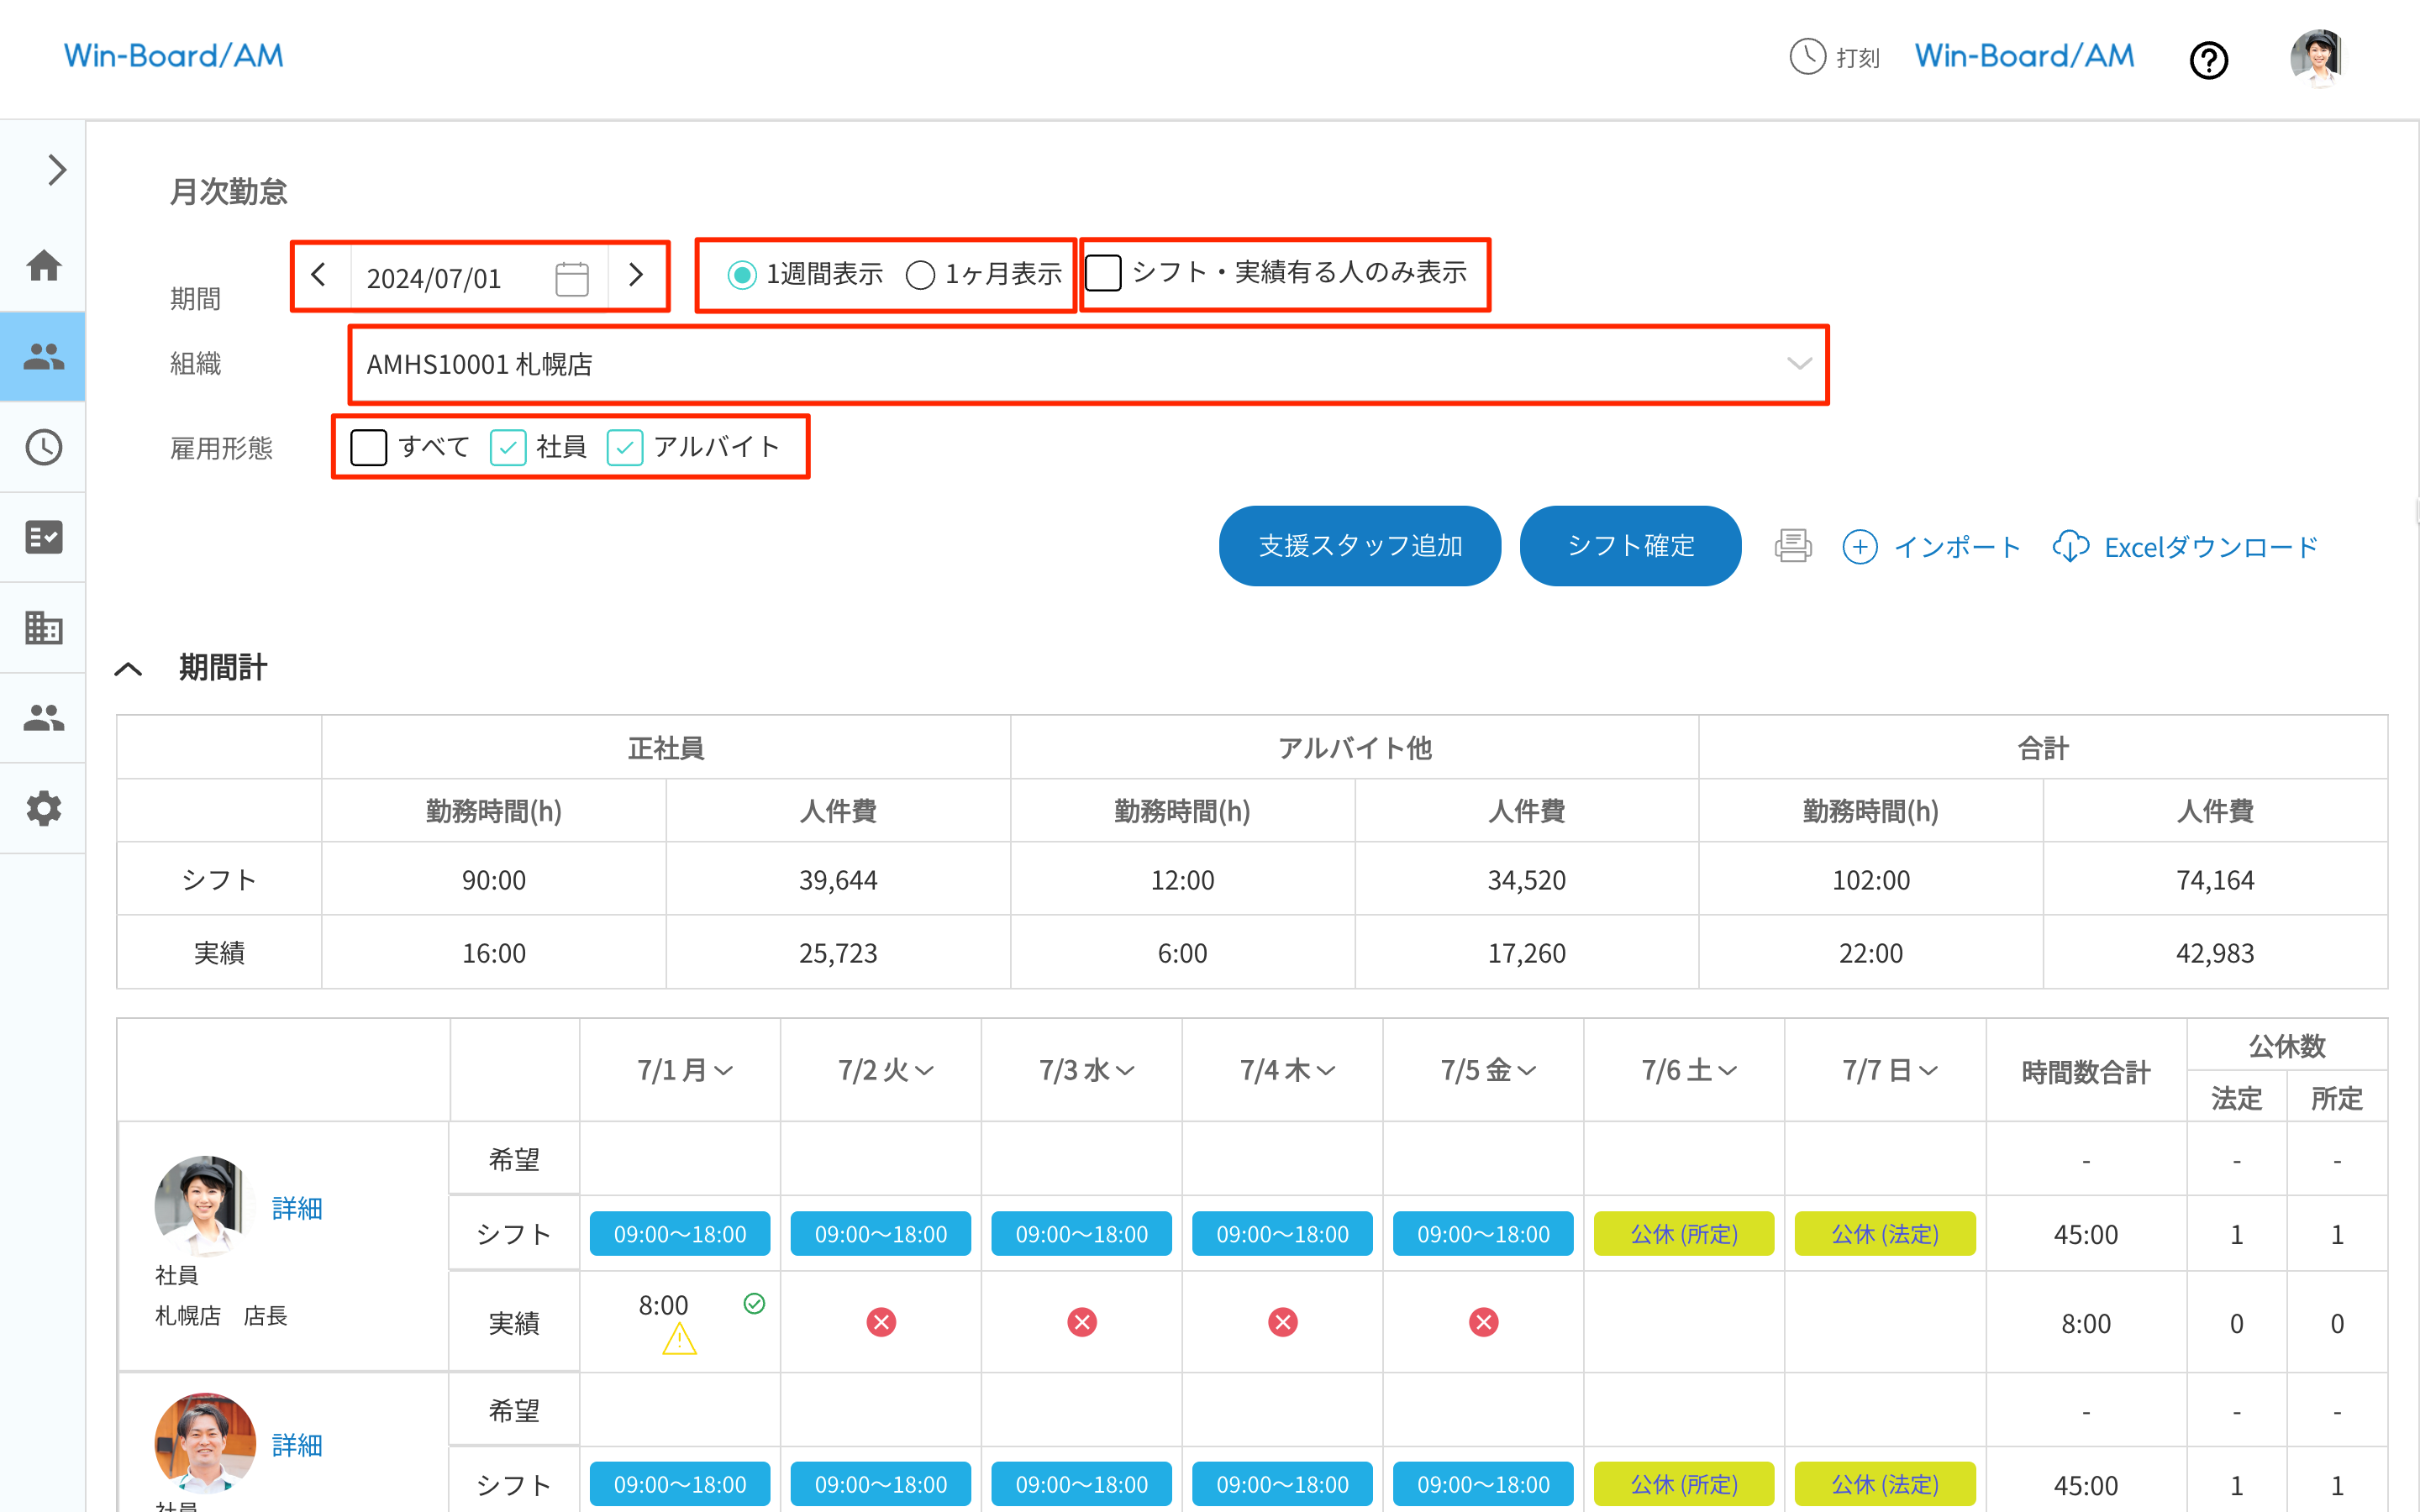The image size is (2420, 1512).
Task: Click the 打刻 clock icon
Action: point(1807,57)
